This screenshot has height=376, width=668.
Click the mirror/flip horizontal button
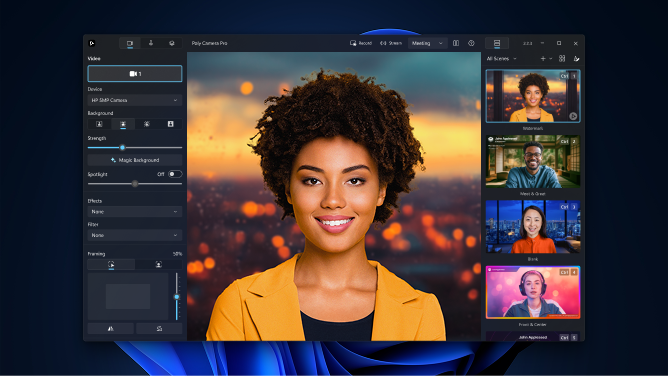(111, 328)
